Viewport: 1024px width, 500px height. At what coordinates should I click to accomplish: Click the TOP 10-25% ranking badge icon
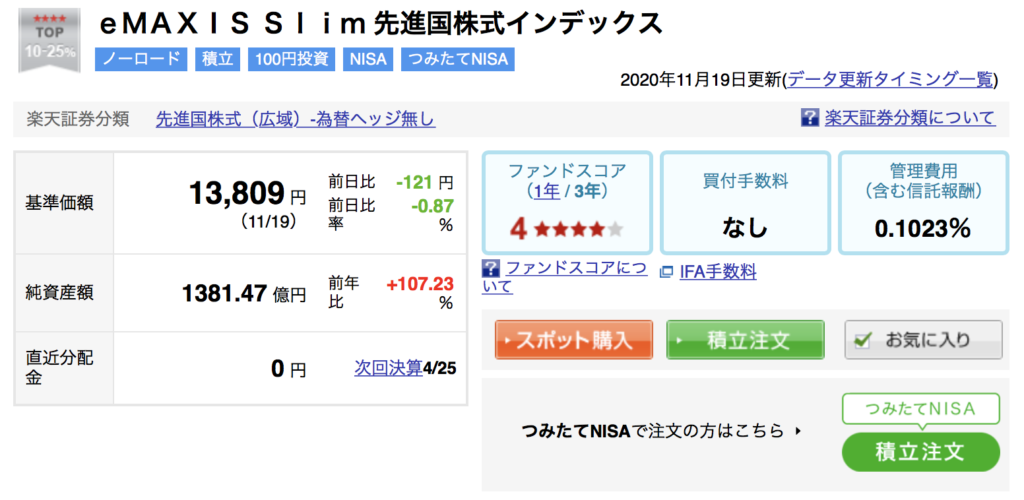50,40
